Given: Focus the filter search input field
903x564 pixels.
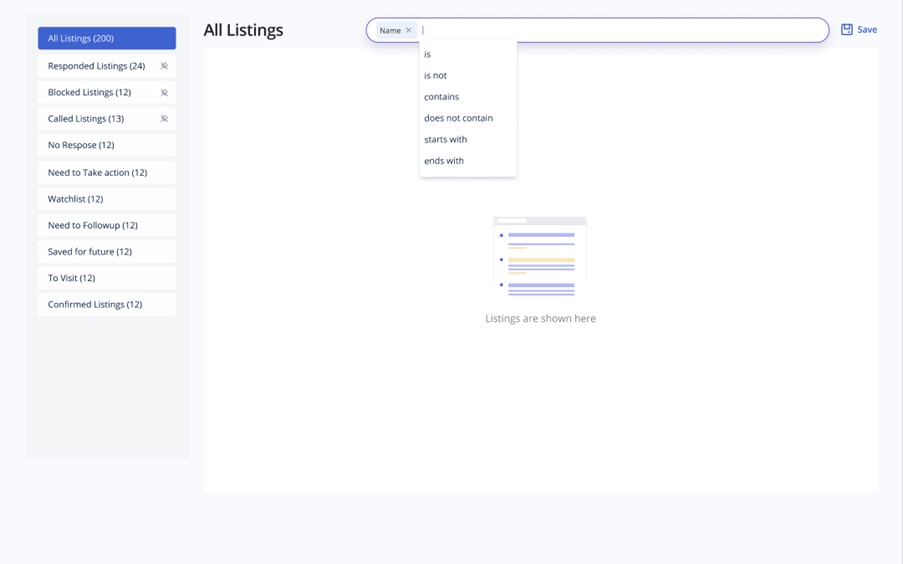Looking at the screenshot, I should point(620,31).
